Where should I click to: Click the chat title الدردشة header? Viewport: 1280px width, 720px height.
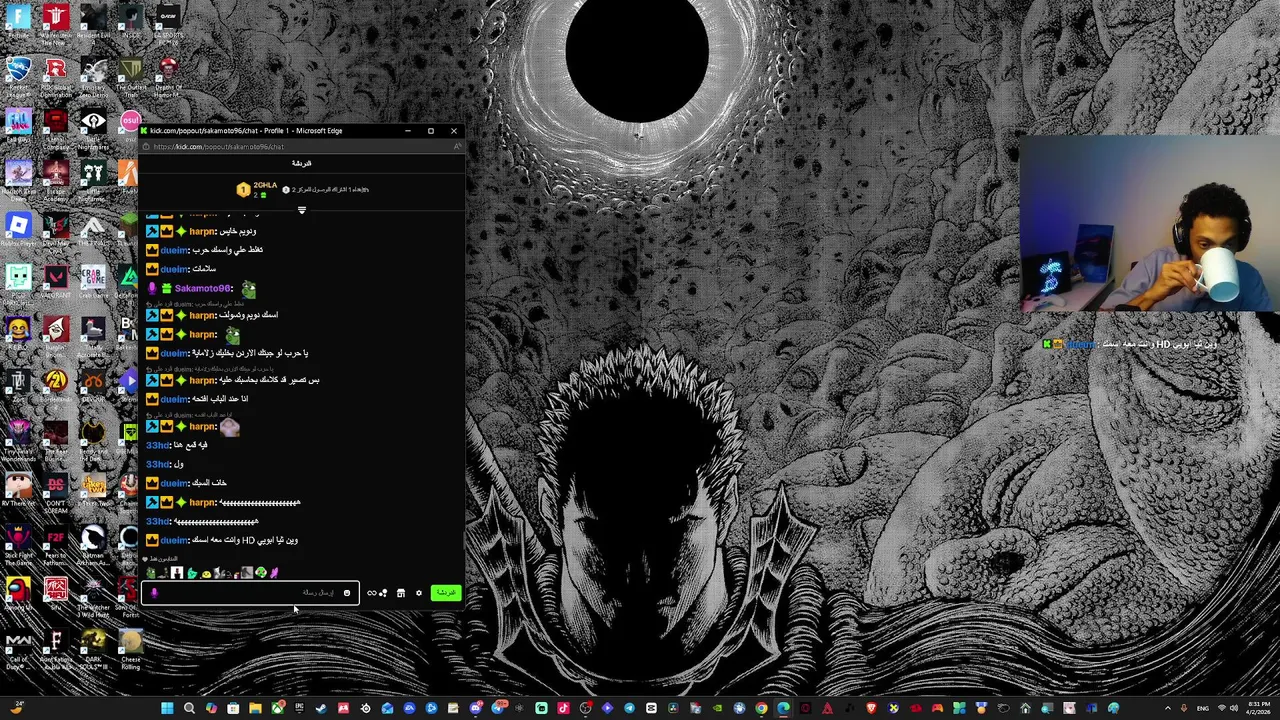[301, 163]
